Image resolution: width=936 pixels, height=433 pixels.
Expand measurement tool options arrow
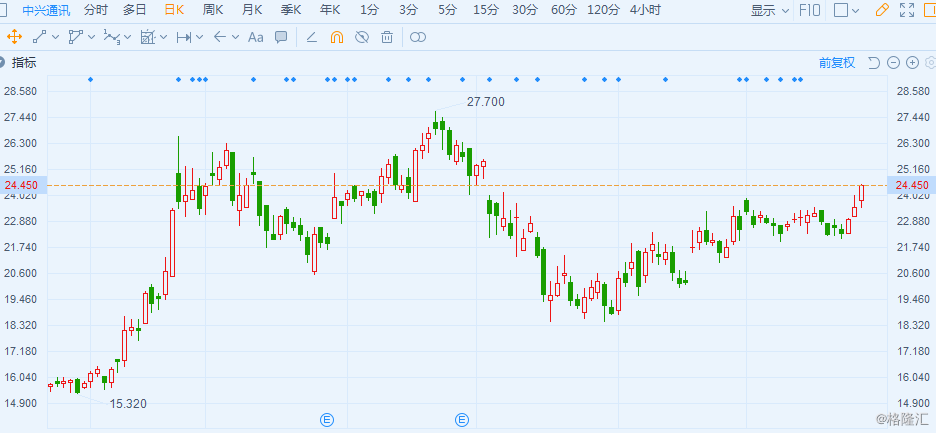pos(164,37)
